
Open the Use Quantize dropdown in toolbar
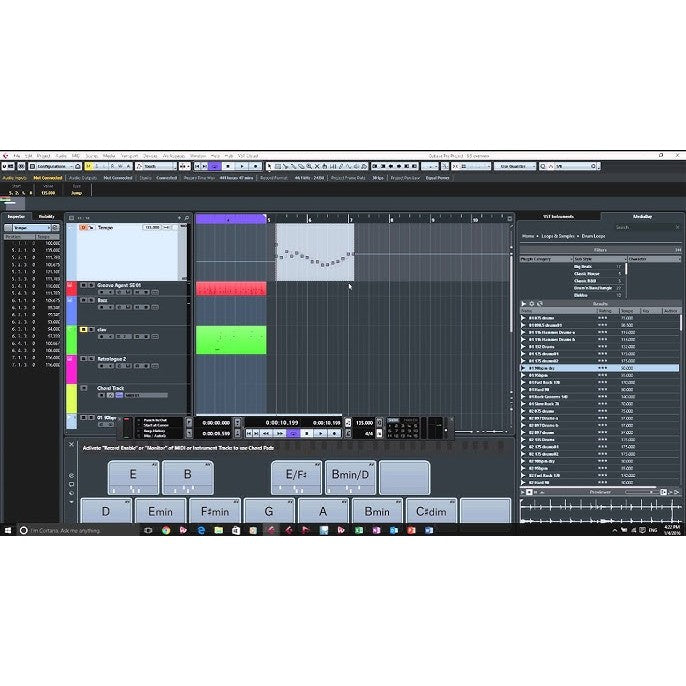coord(515,166)
